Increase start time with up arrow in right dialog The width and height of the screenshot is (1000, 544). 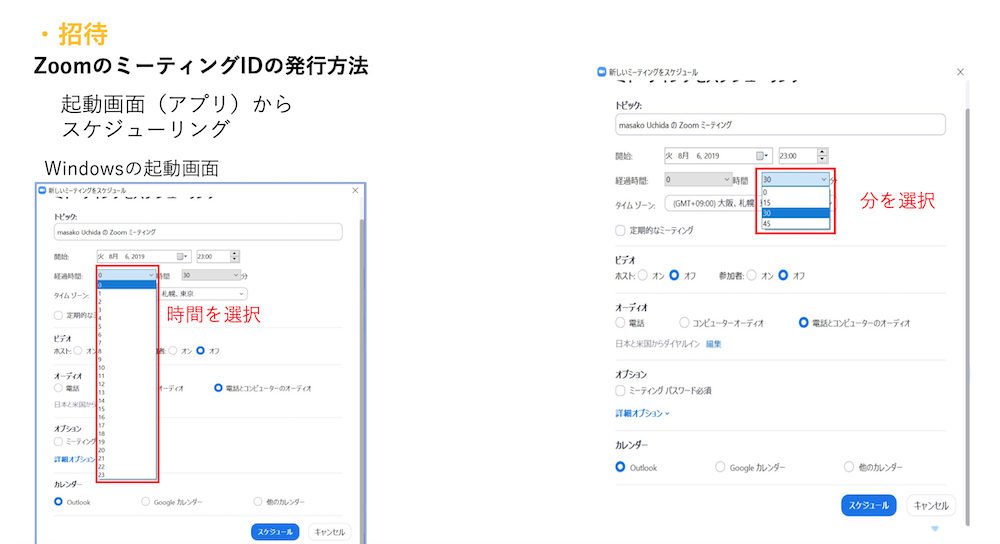(x=822, y=152)
